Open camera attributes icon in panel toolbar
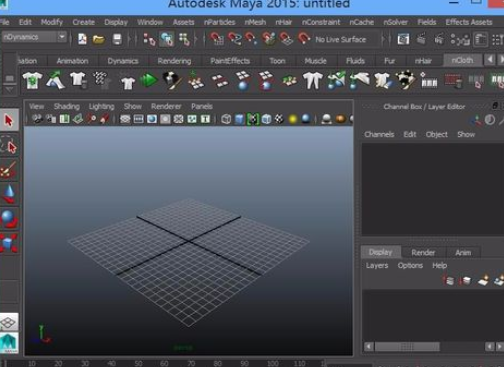This screenshot has height=367, width=504. coord(51,119)
